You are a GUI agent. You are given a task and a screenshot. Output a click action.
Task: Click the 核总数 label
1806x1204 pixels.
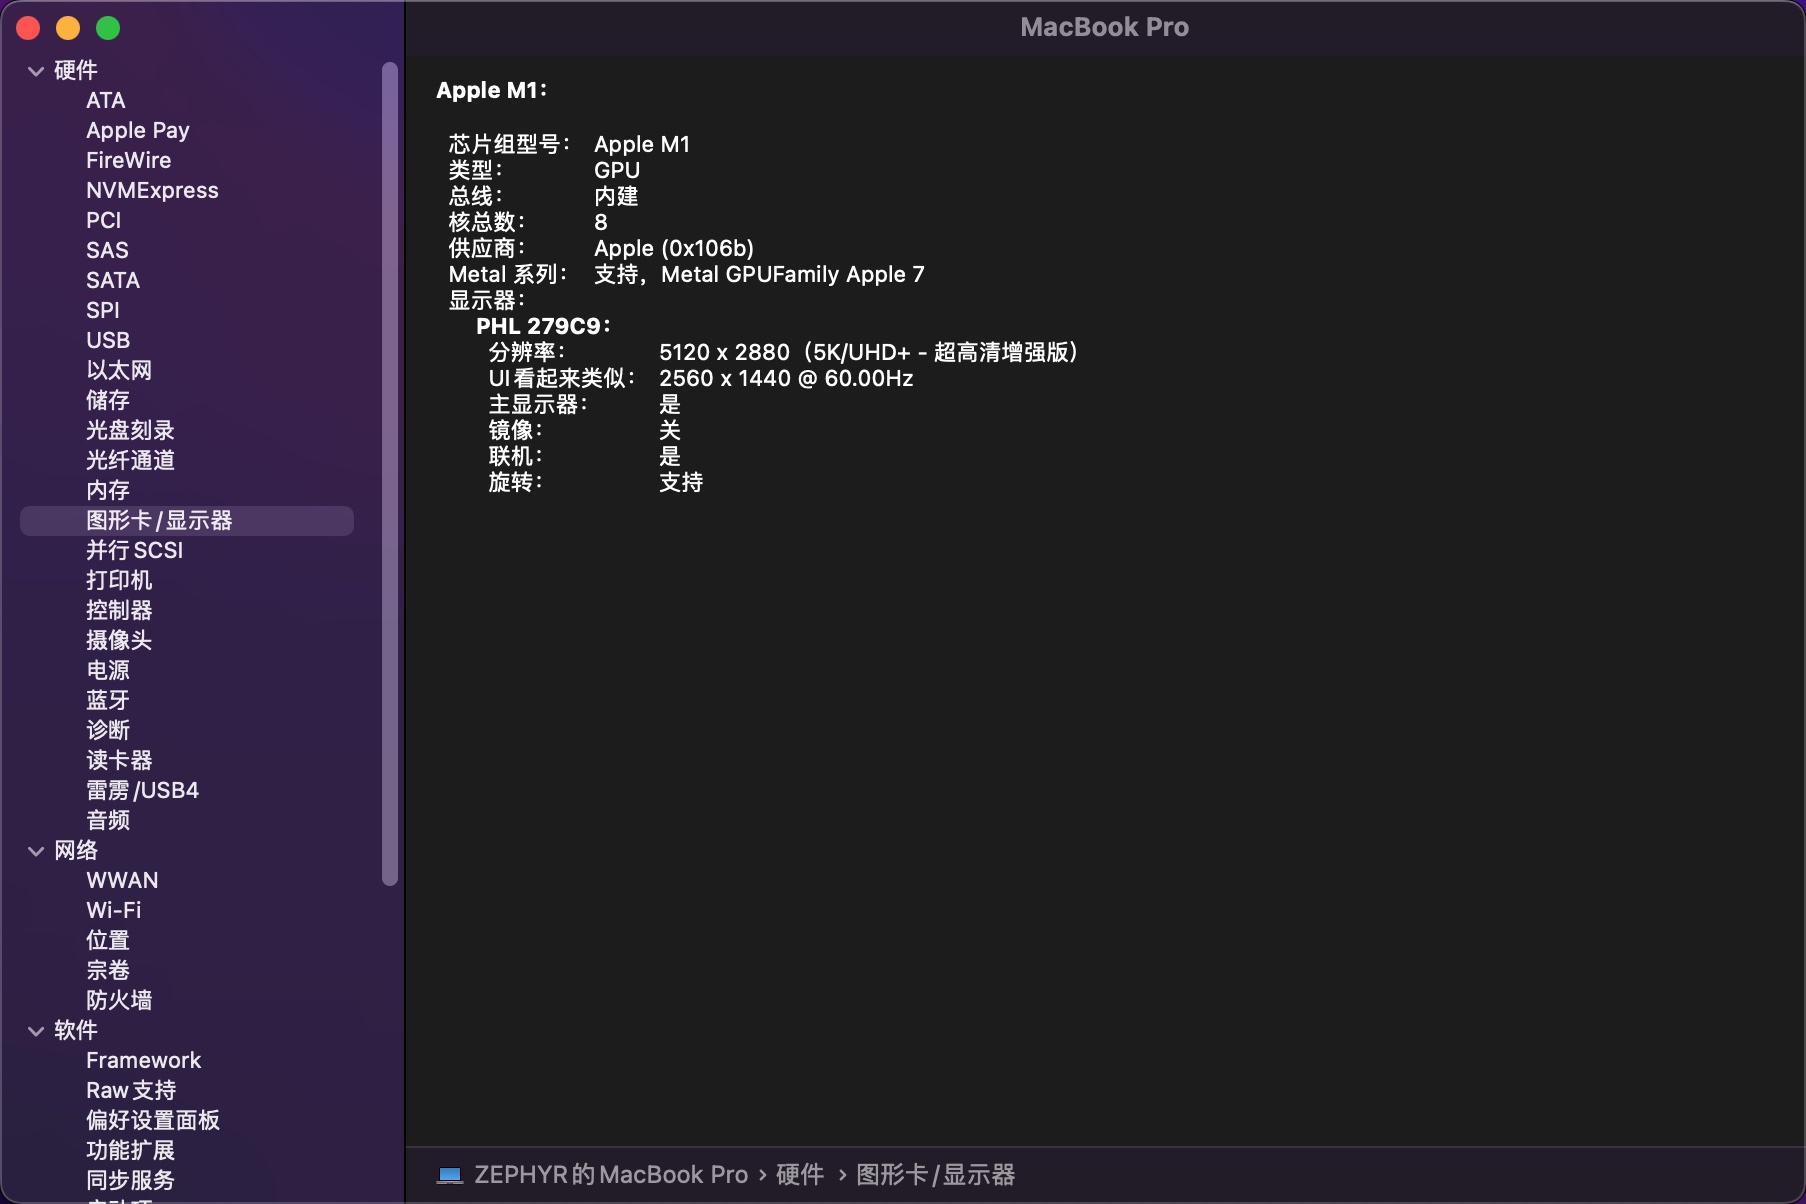[x=487, y=223]
